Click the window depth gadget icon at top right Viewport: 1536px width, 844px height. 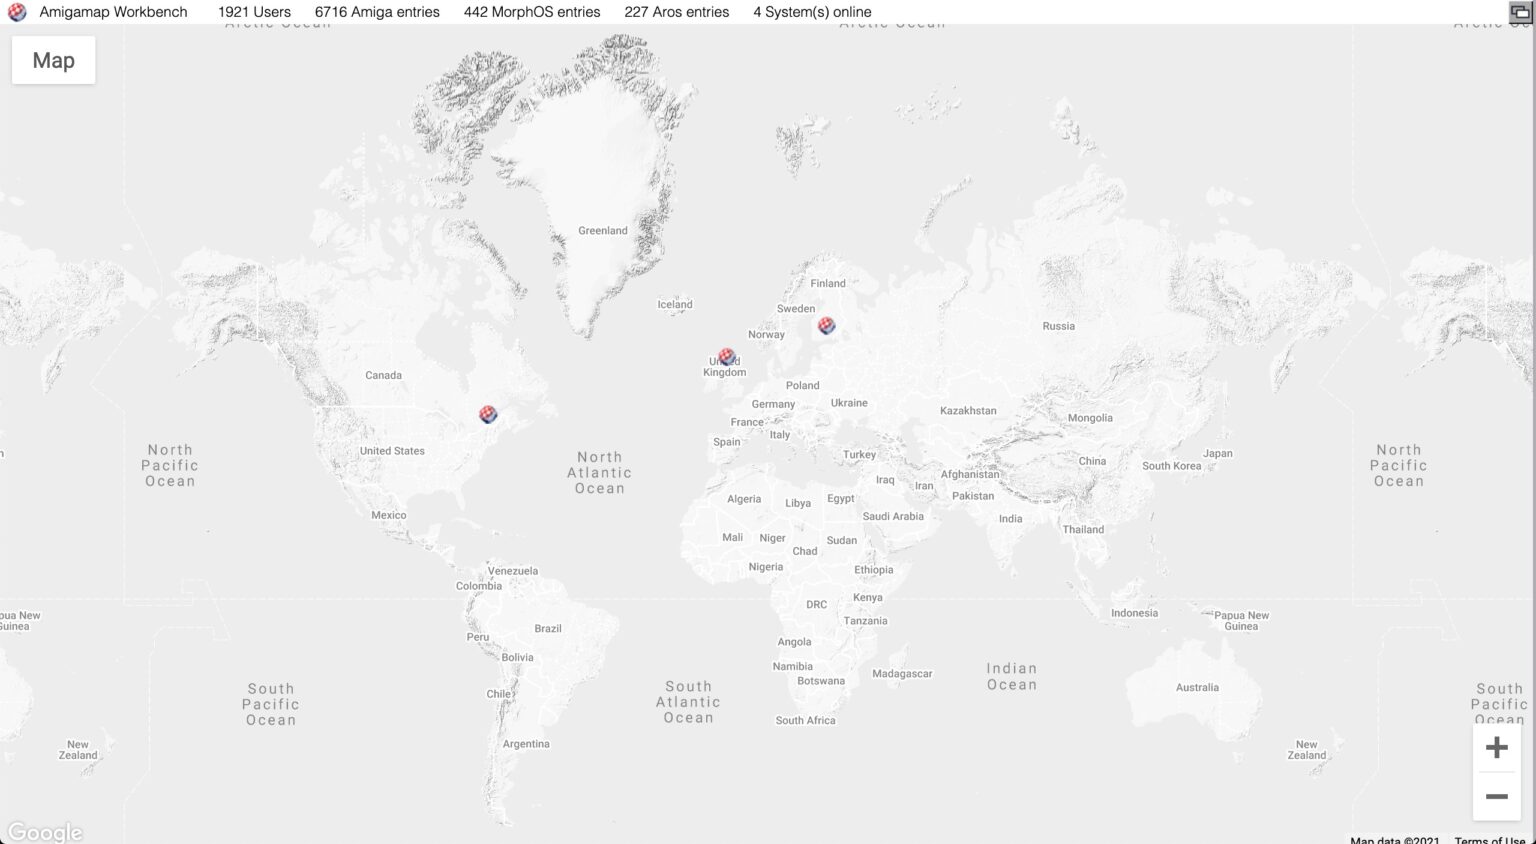pos(1520,12)
